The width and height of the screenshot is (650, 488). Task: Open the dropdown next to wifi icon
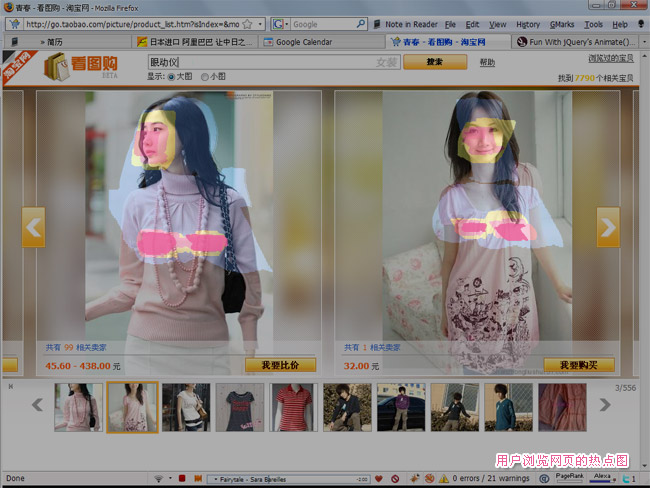point(170,478)
